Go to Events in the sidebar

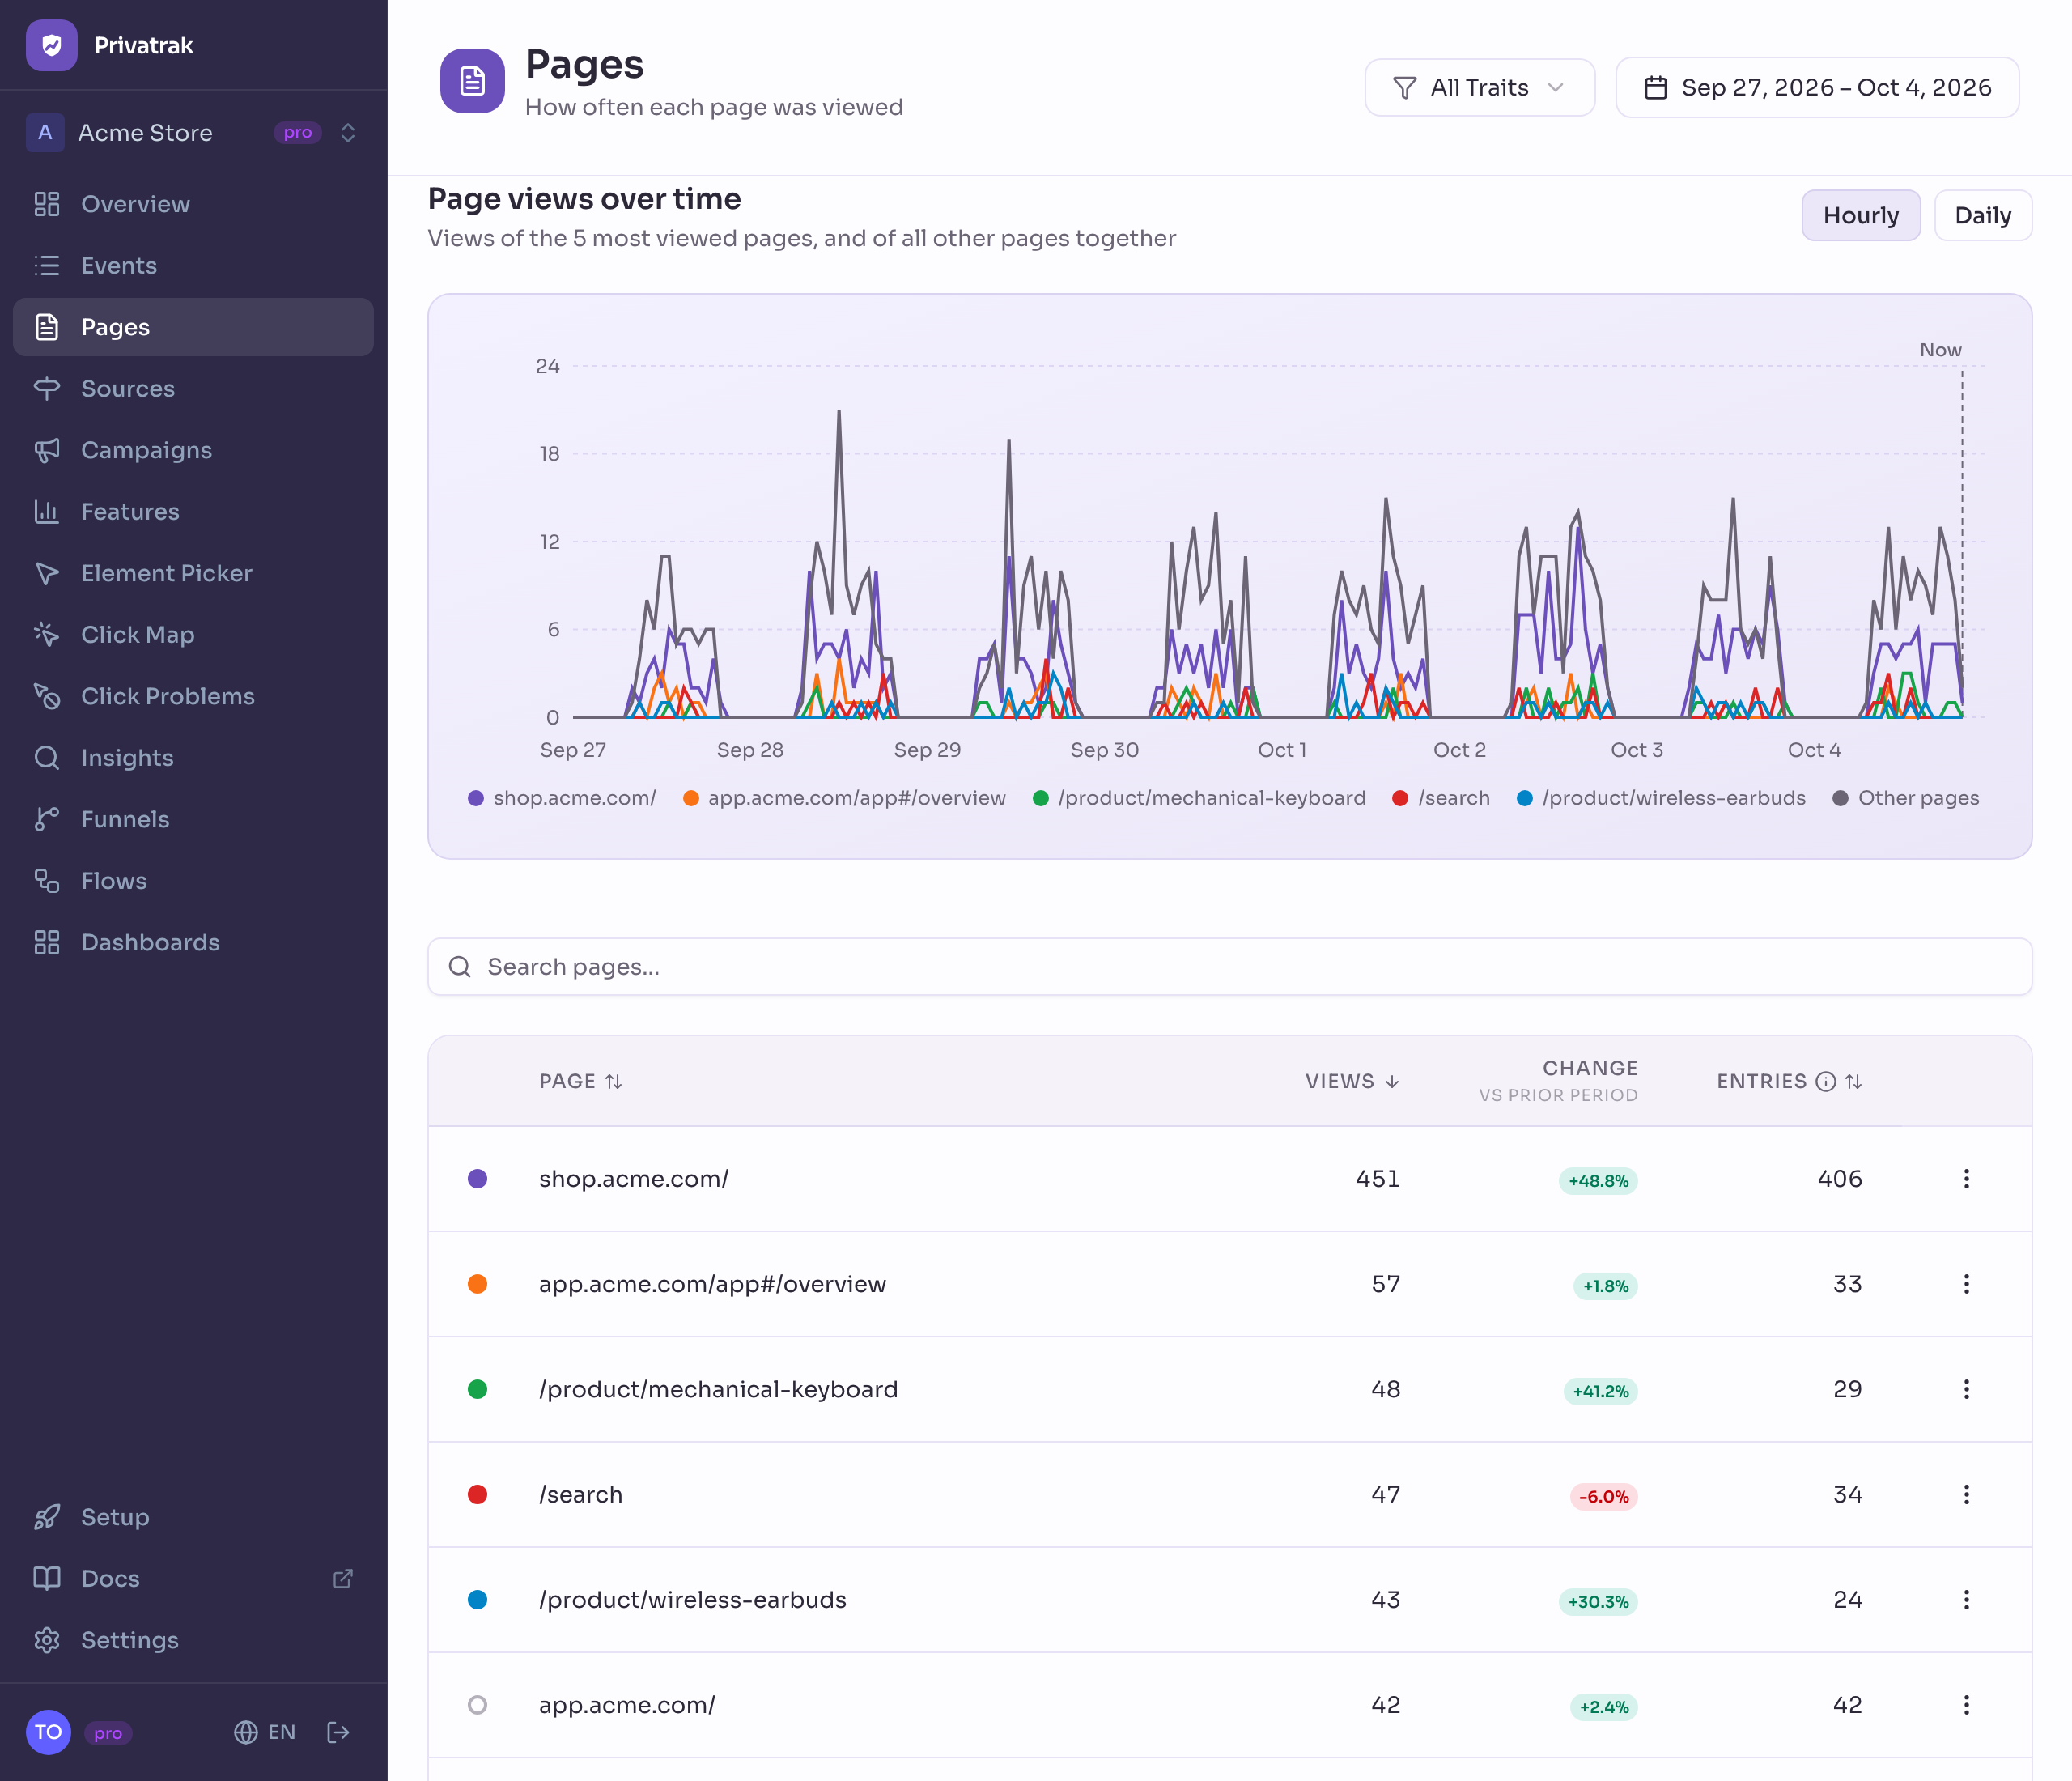click(193, 266)
